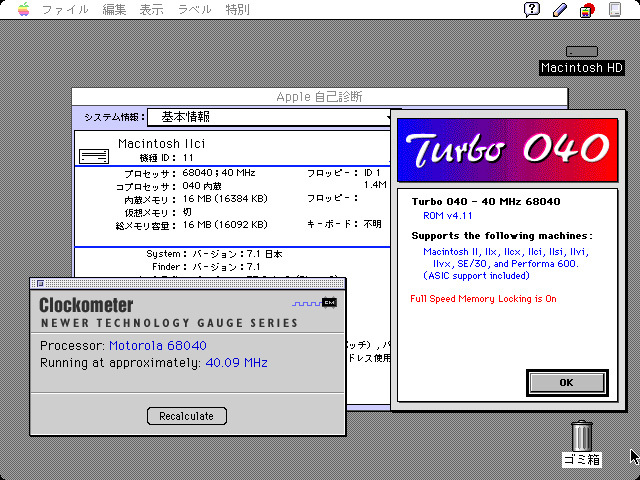The width and height of the screenshot is (640, 480).
Task: Click the Turbo 040 logo banner
Action: 507,150
